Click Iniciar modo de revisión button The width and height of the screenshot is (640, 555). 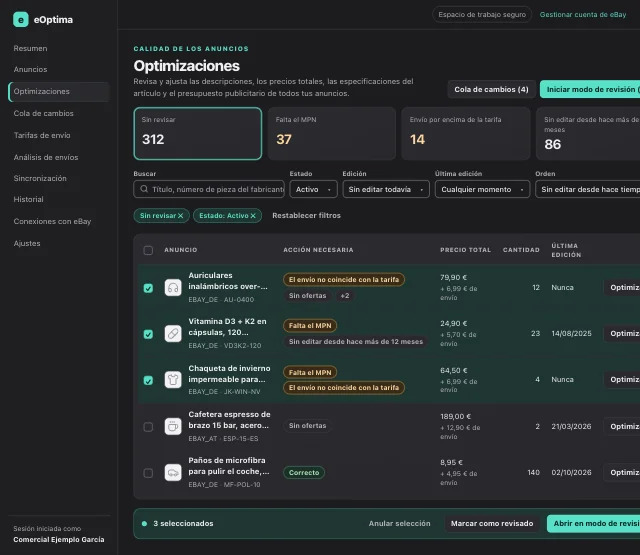[590, 89]
